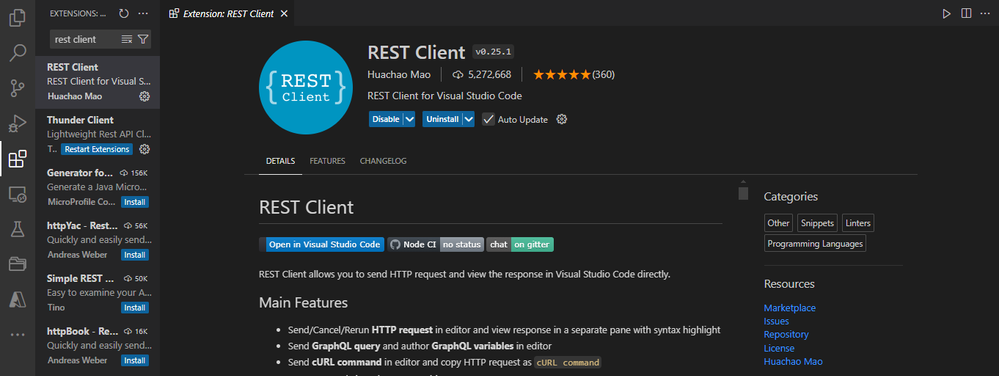
Task: Click Restart Extensions button for Thunder Client
Action: pos(97,149)
